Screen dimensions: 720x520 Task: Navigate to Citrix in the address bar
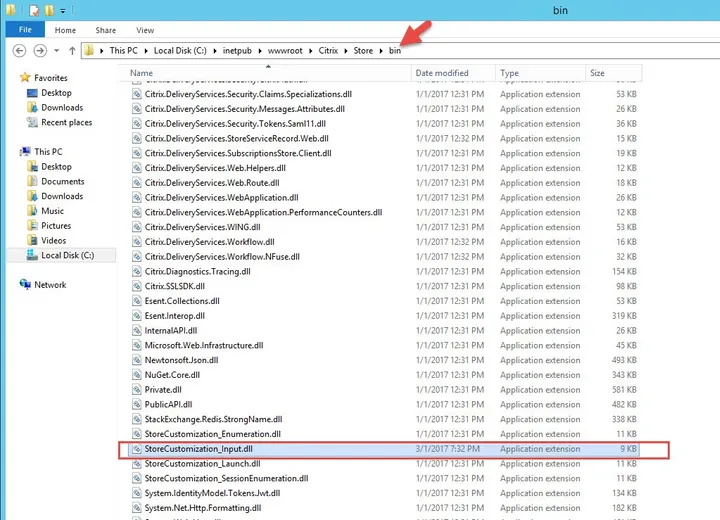pos(328,51)
